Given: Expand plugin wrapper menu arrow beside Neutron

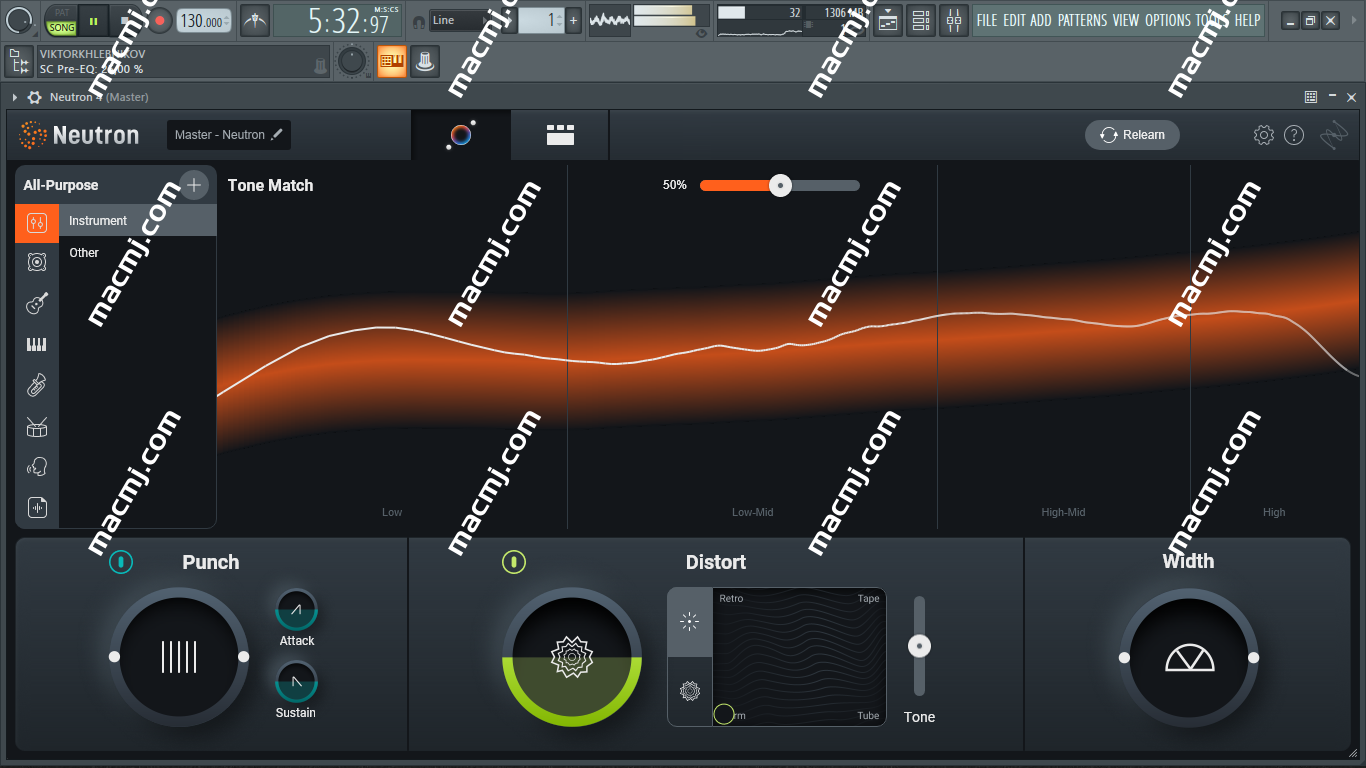Looking at the screenshot, I should point(15,97).
